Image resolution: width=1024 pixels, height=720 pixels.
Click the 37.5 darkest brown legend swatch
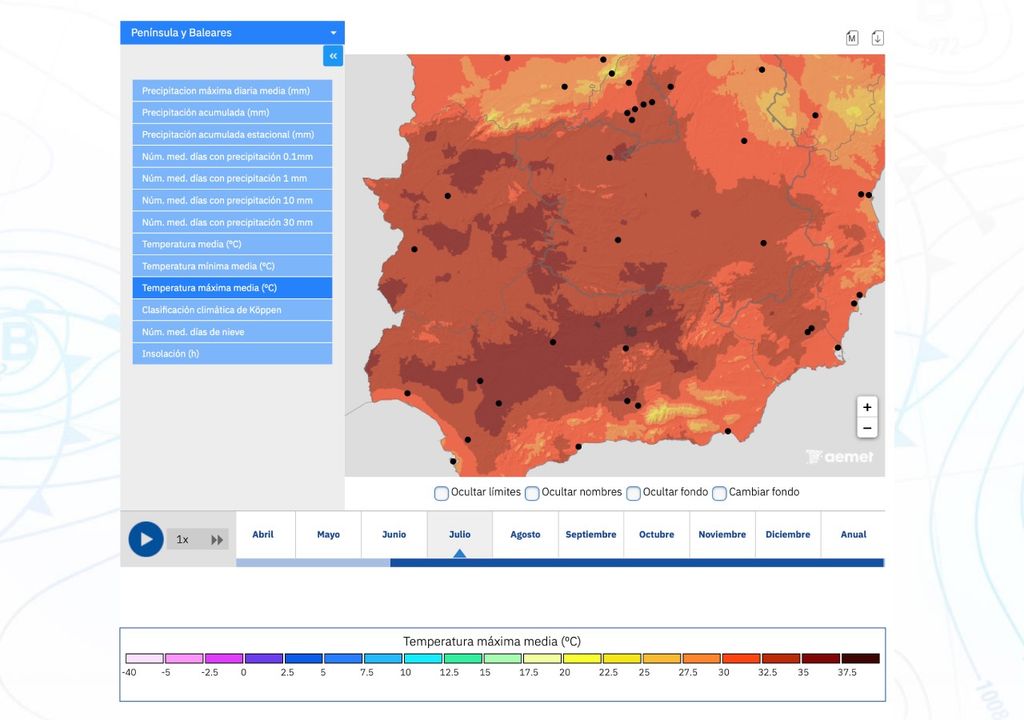(861, 659)
